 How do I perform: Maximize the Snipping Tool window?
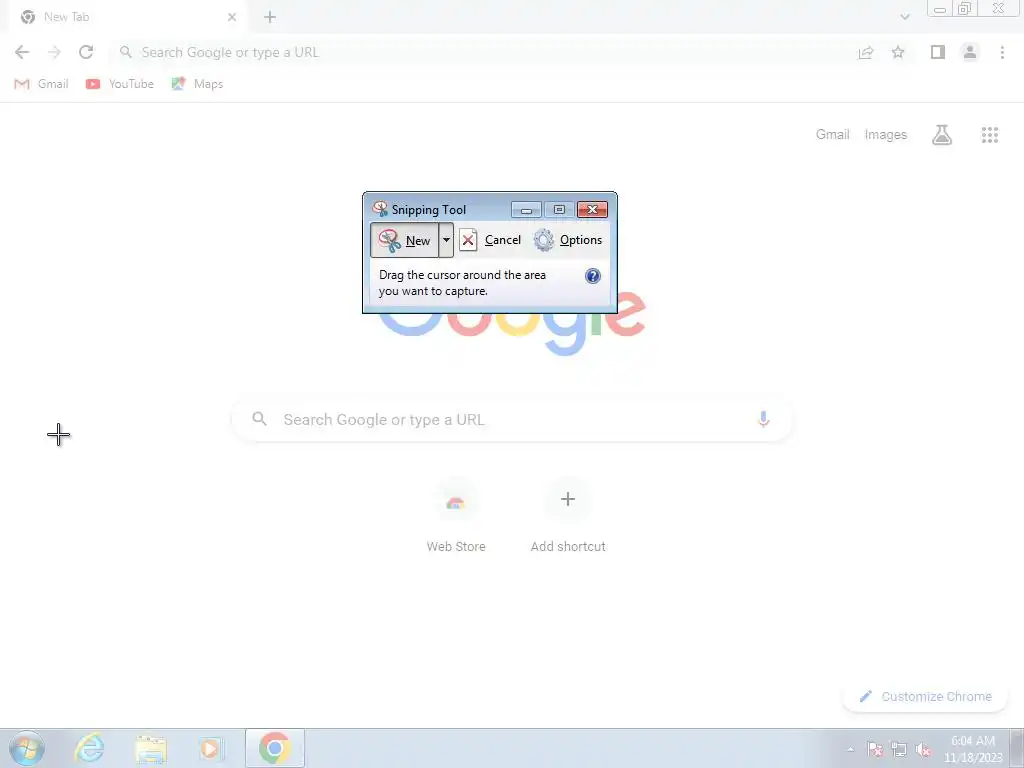[x=559, y=210]
